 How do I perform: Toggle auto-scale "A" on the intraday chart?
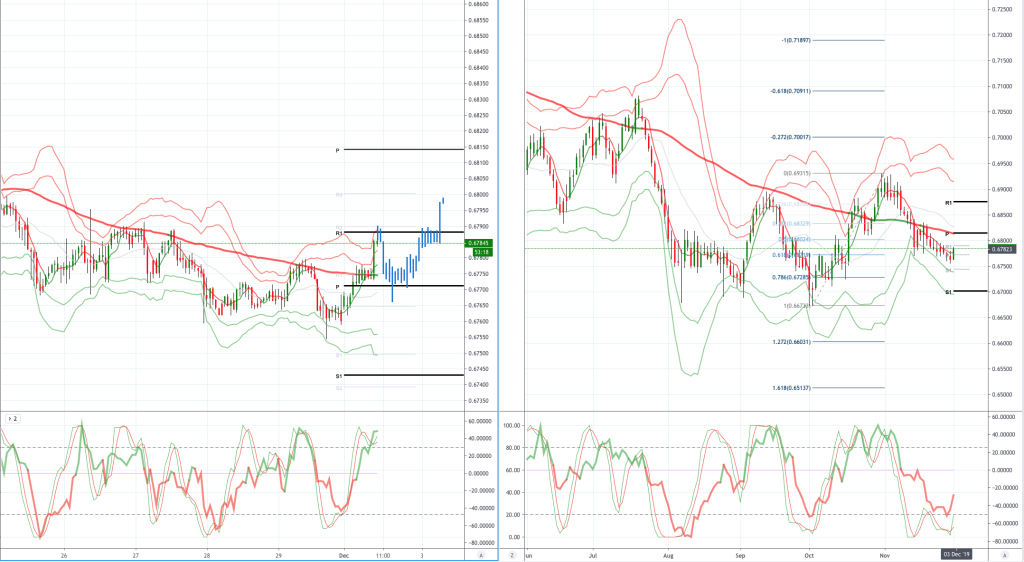click(481, 555)
